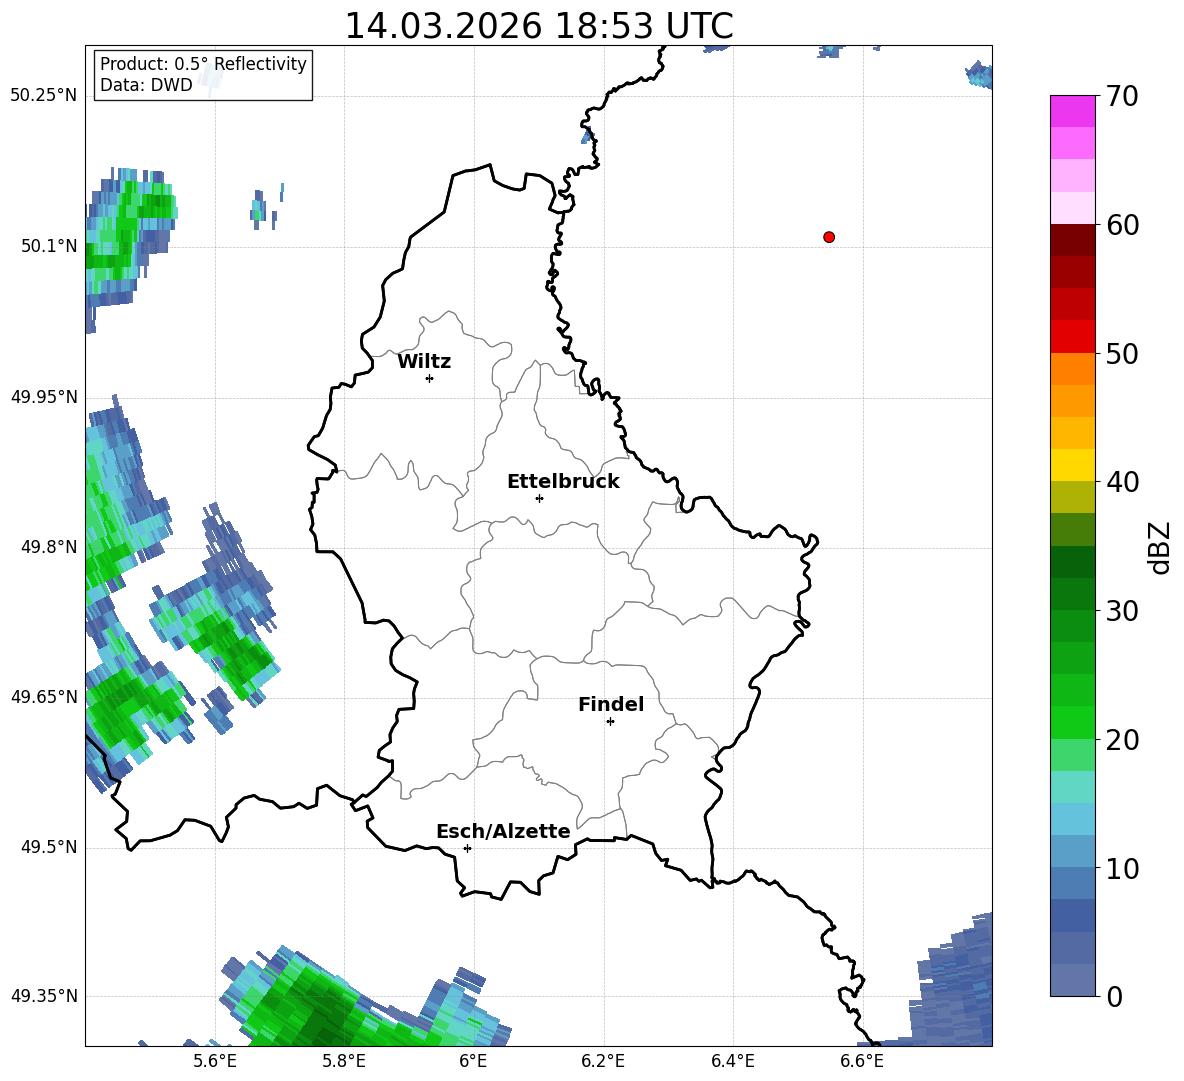Click the 50.1°N latitude label
Image resolution: width=1184 pixels, height=1081 pixels.
49,246
